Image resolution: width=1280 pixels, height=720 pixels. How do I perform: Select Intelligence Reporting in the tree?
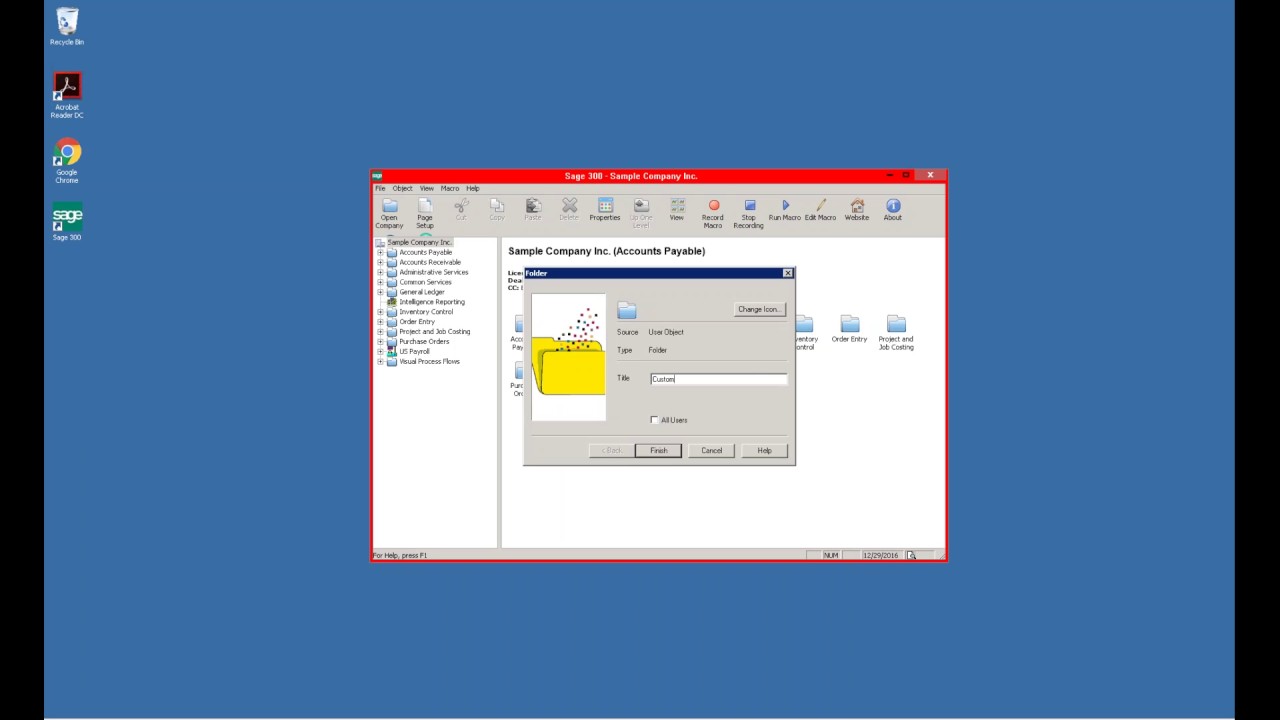(431, 302)
